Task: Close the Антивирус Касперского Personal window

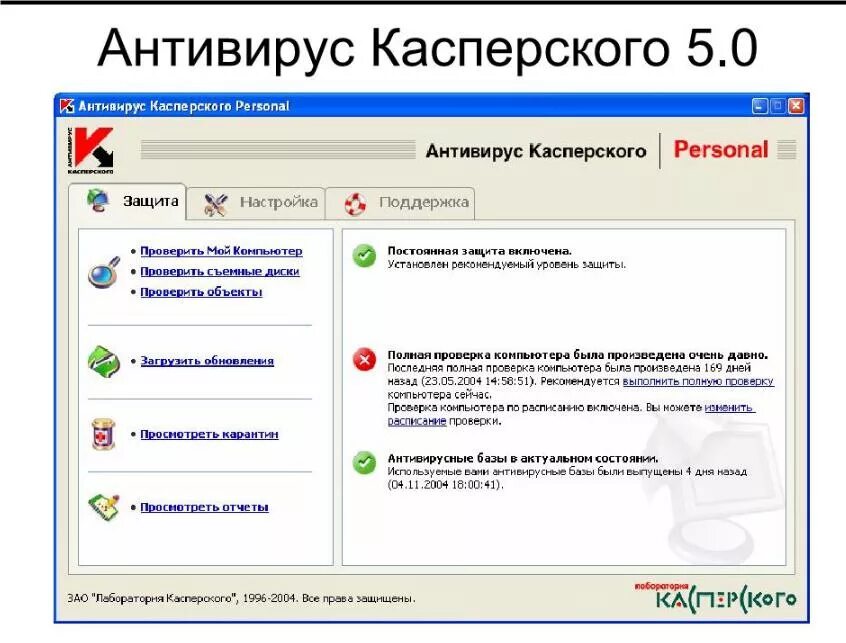Action: [x=796, y=106]
